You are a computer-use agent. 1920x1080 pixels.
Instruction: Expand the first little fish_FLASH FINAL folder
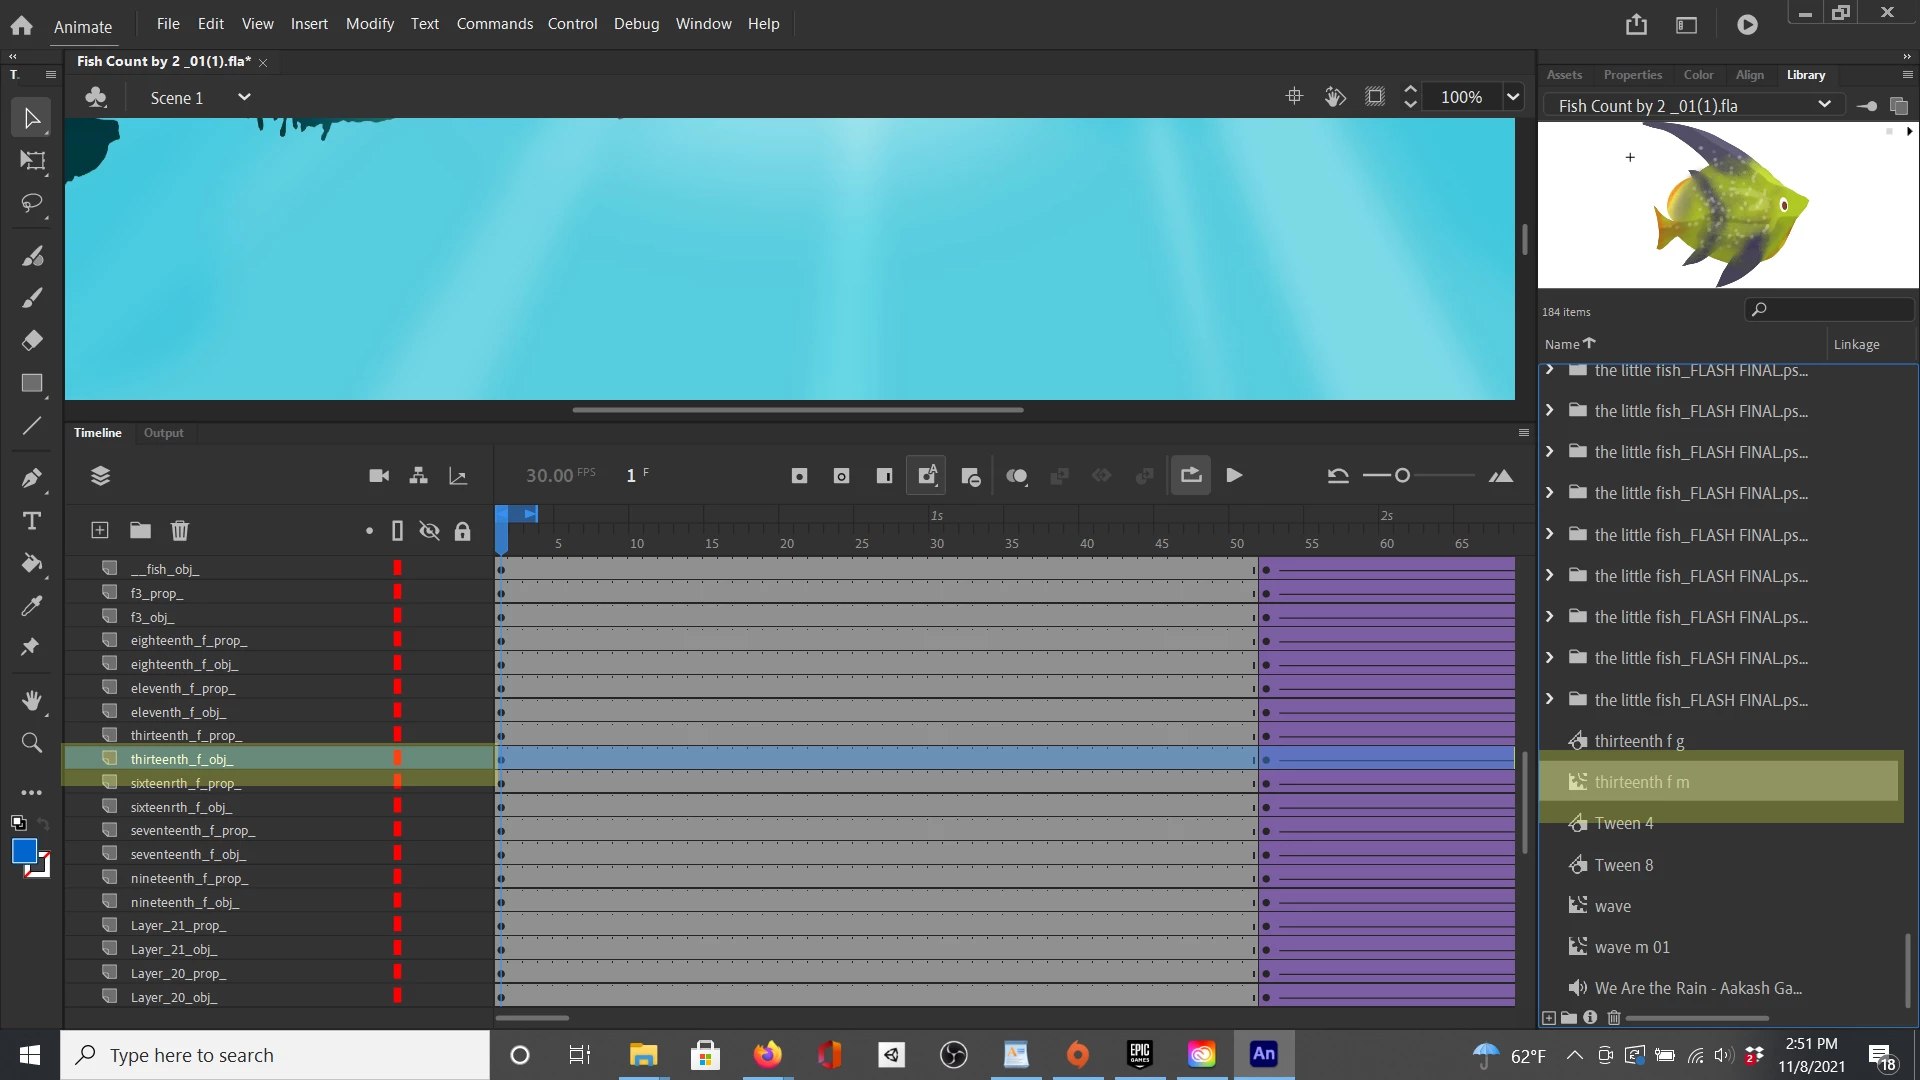[x=1549, y=370]
